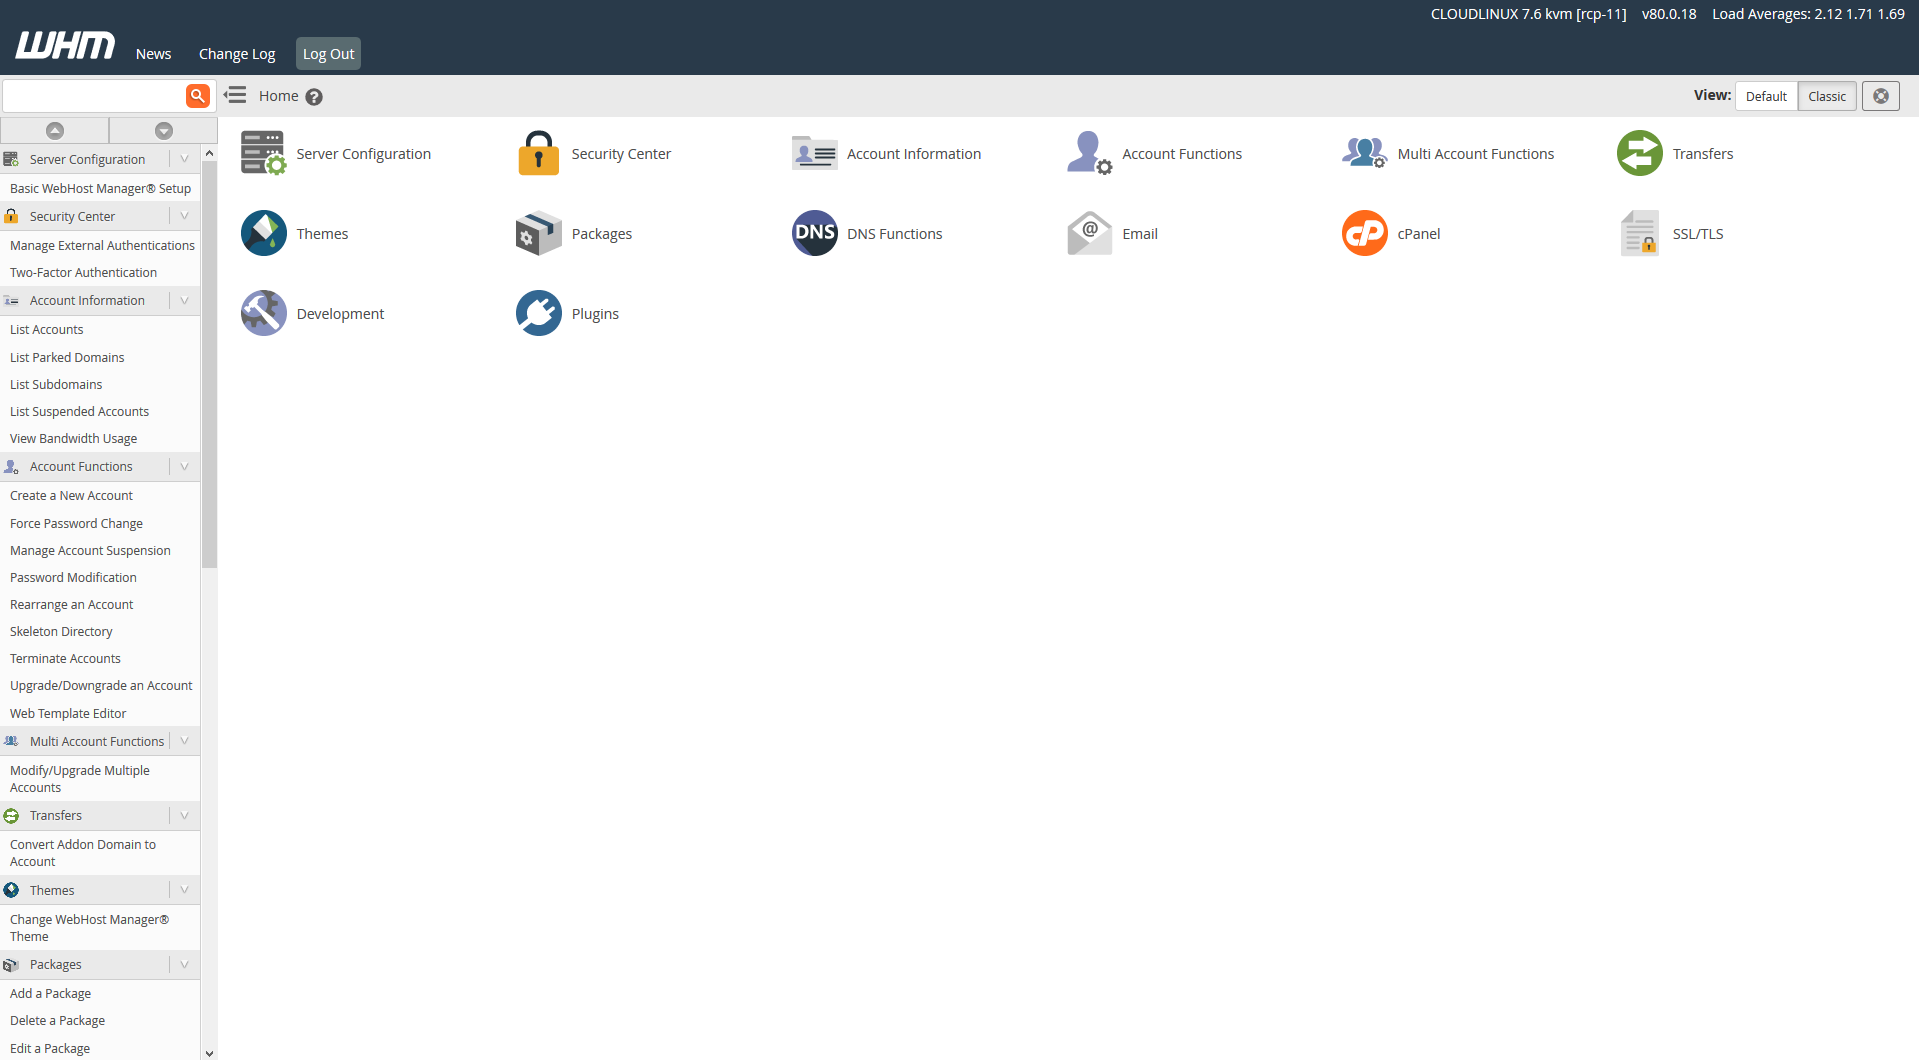Open the Plugins icon
This screenshot has height=1060, width=1919.
tap(538, 313)
